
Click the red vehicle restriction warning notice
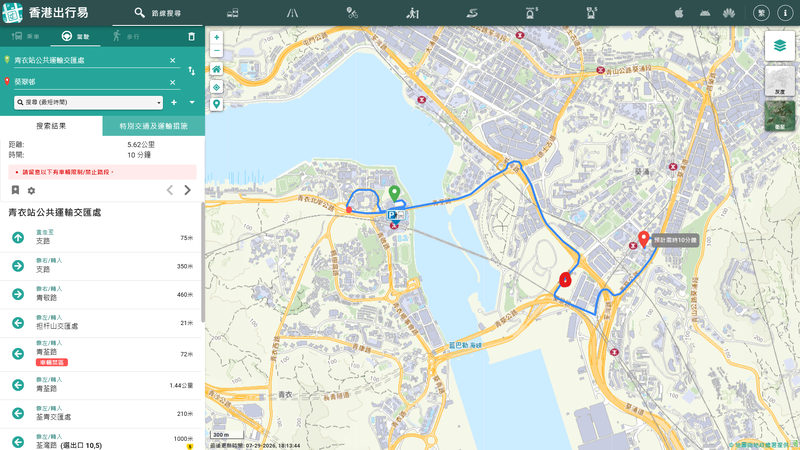click(102, 172)
